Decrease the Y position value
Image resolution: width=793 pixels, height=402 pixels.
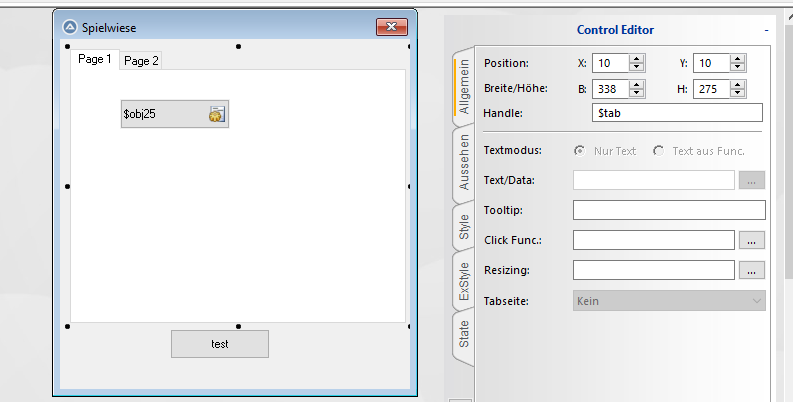738,67
